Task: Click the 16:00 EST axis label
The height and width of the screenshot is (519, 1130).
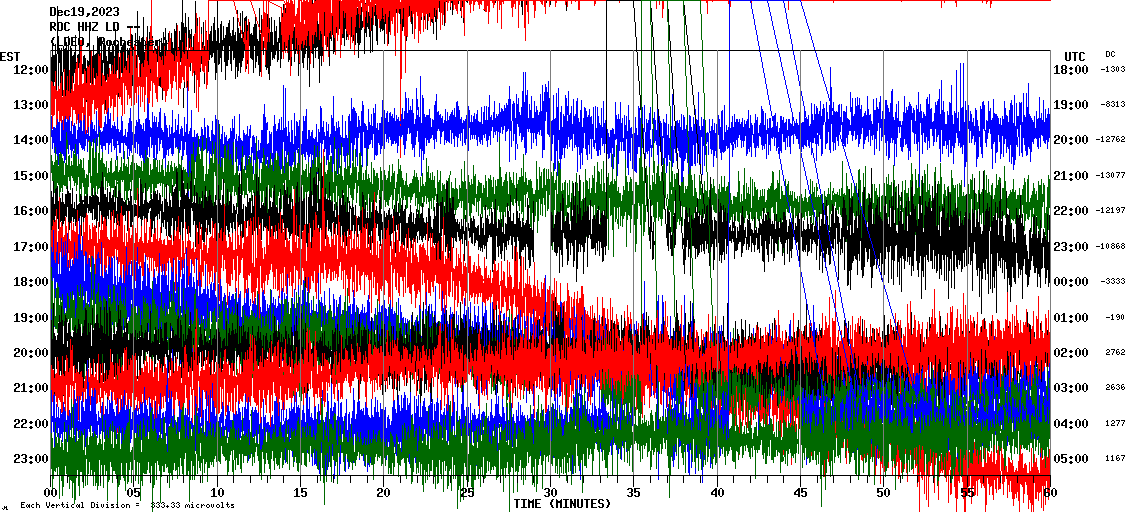Action: click(x=31, y=211)
